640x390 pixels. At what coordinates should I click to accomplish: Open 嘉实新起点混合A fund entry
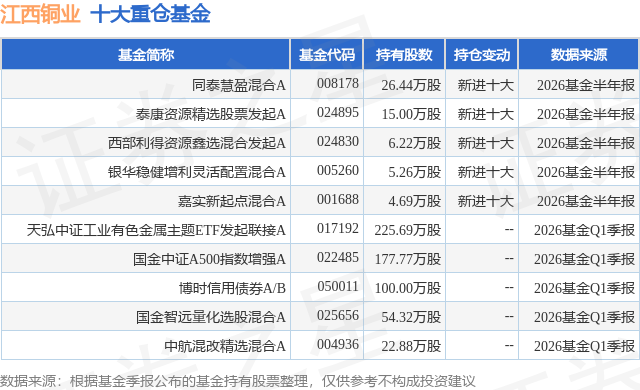pos(232,201)
